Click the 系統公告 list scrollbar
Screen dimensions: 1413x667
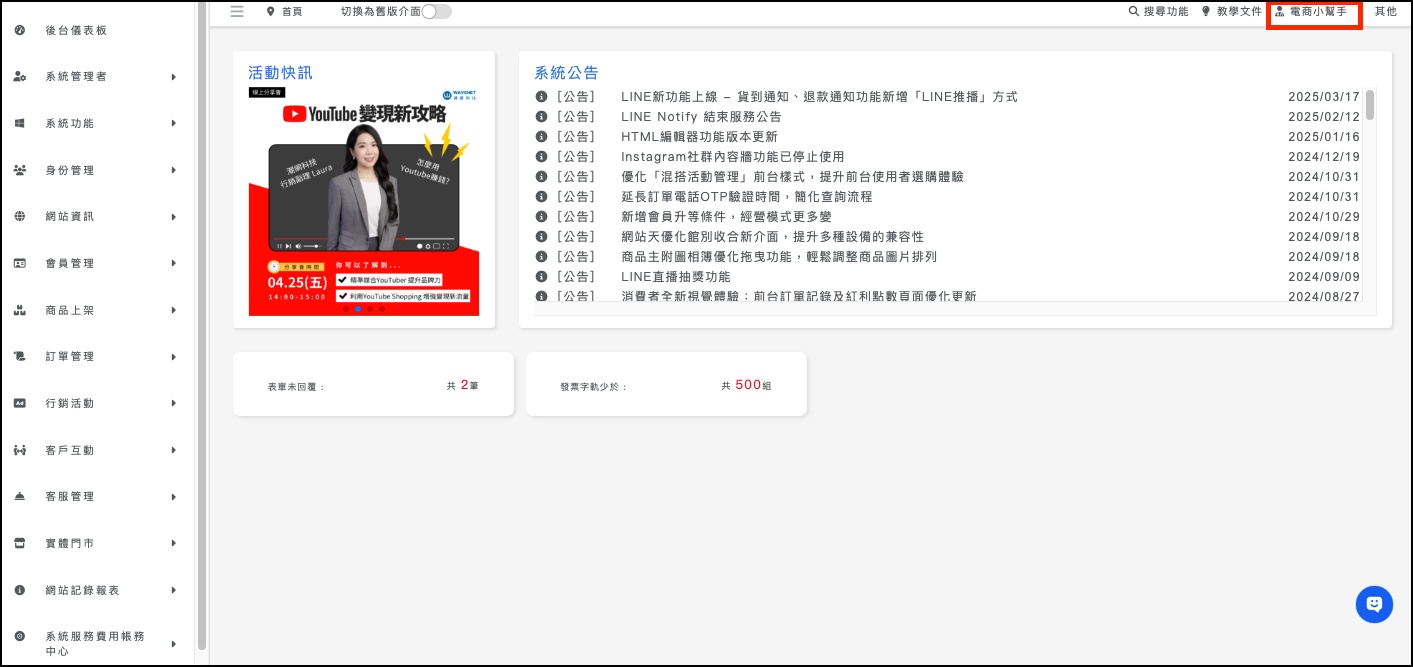point(1370,105)
